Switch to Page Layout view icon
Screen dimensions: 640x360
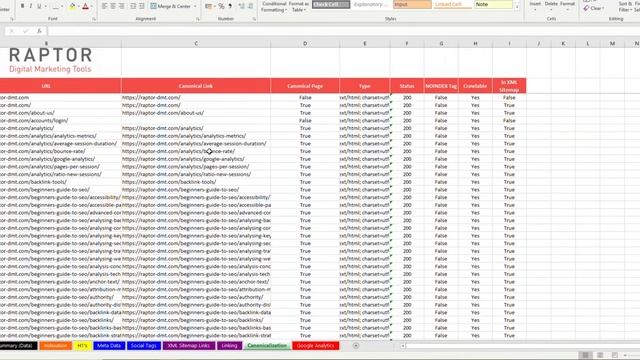pos(600,355)
